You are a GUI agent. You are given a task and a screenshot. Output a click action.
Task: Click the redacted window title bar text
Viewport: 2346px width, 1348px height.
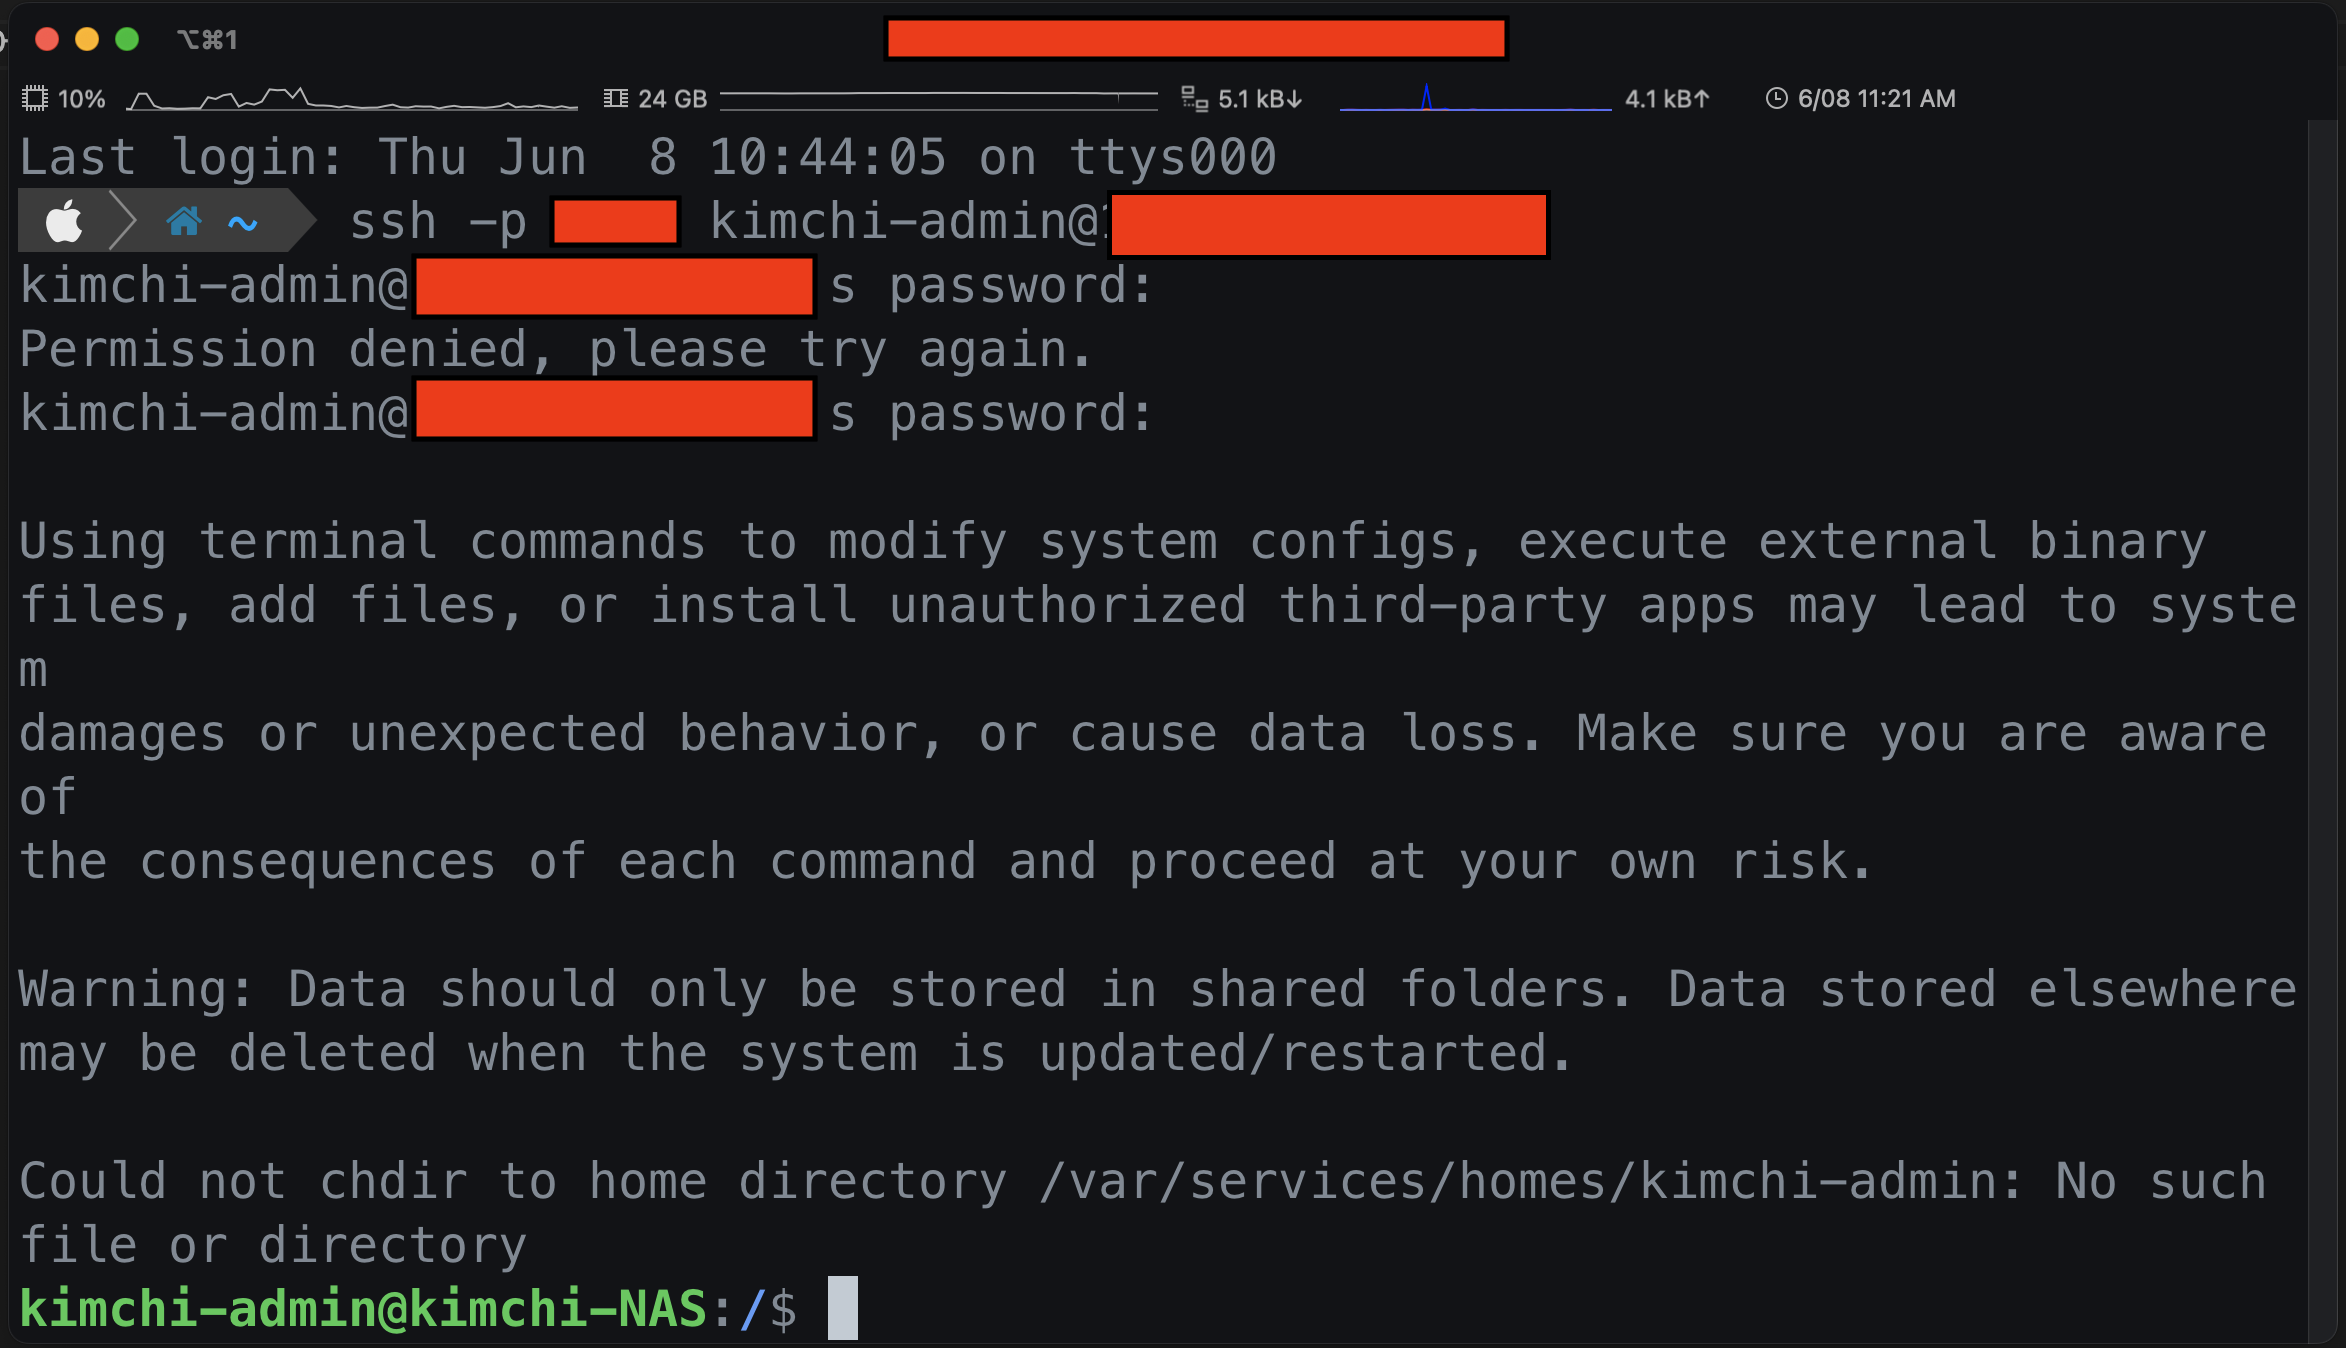click(1196, 39)
